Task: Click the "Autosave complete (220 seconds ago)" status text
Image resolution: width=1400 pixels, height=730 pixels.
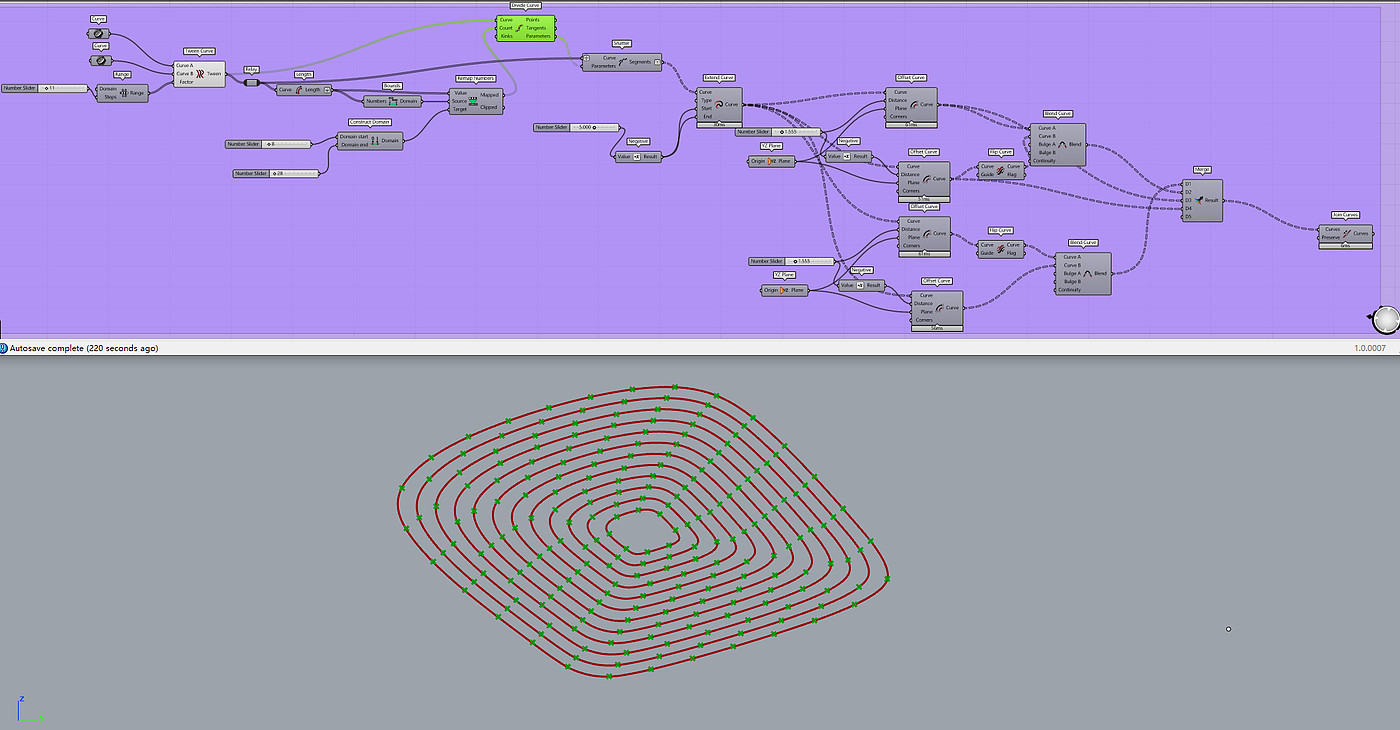Action: pos(84,348)
